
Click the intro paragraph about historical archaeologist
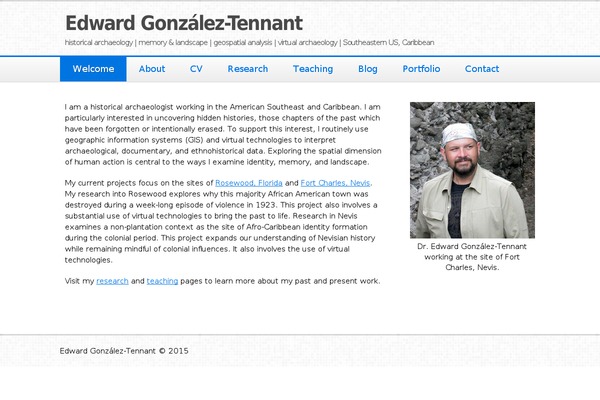point(223,134)
